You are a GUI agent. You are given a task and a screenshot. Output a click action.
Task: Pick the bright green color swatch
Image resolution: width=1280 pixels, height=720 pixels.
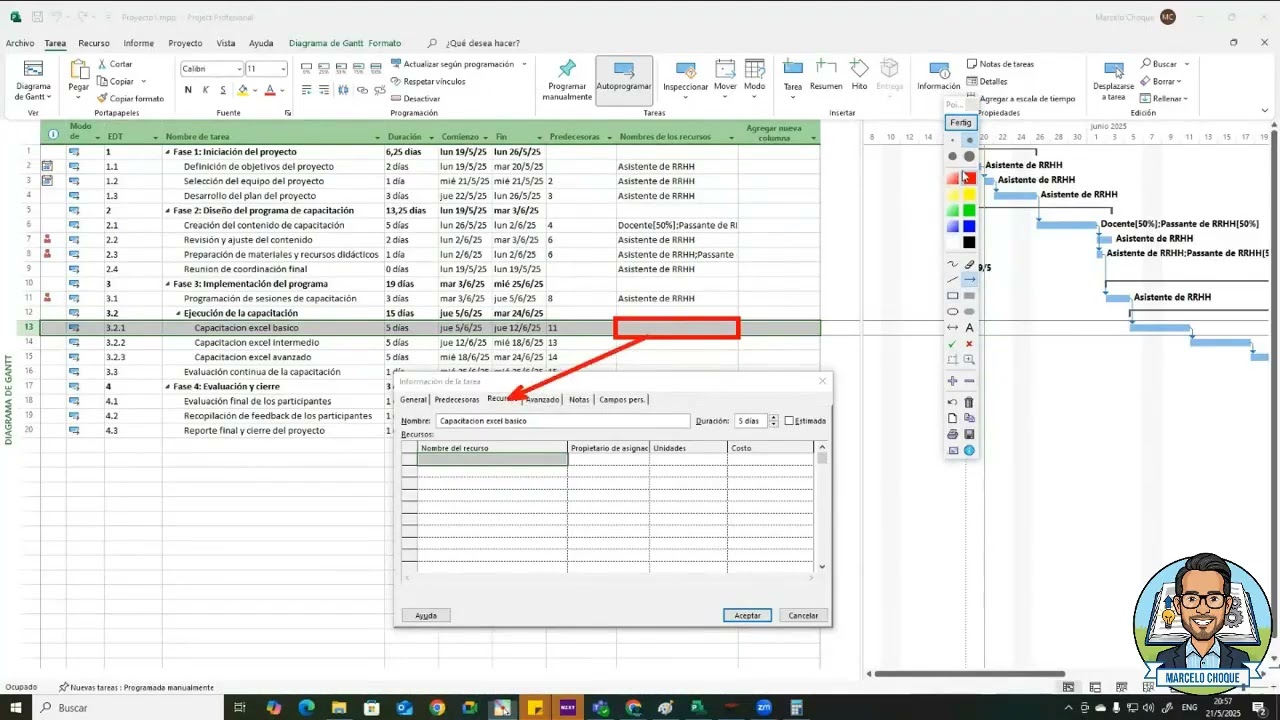(x=969, y=210)
